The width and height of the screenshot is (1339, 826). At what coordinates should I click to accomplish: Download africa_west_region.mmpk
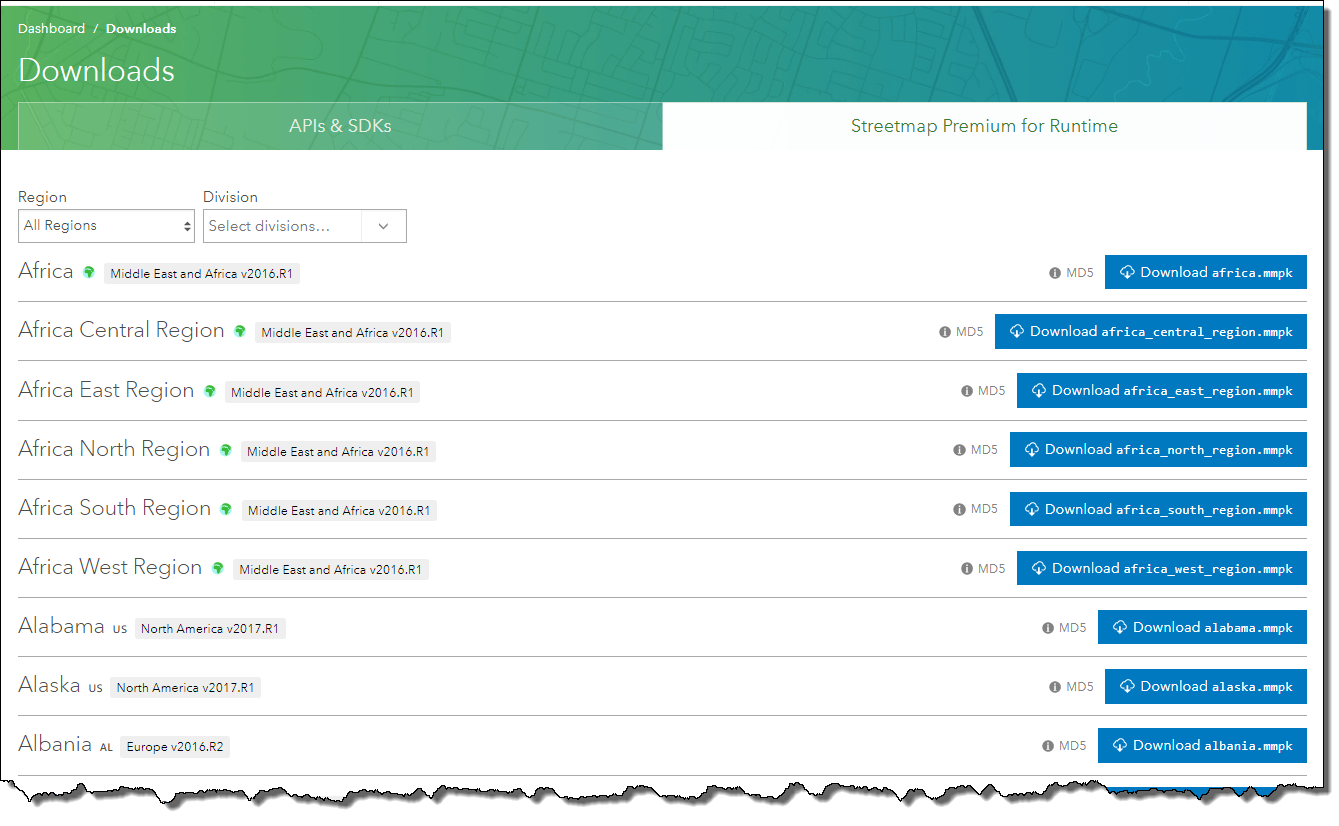point(1161,568)
